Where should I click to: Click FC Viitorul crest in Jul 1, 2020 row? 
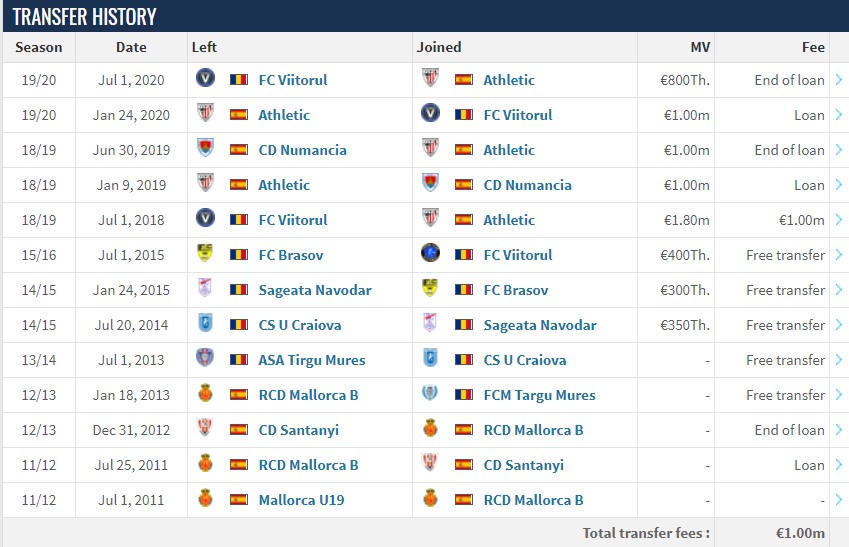206,79
